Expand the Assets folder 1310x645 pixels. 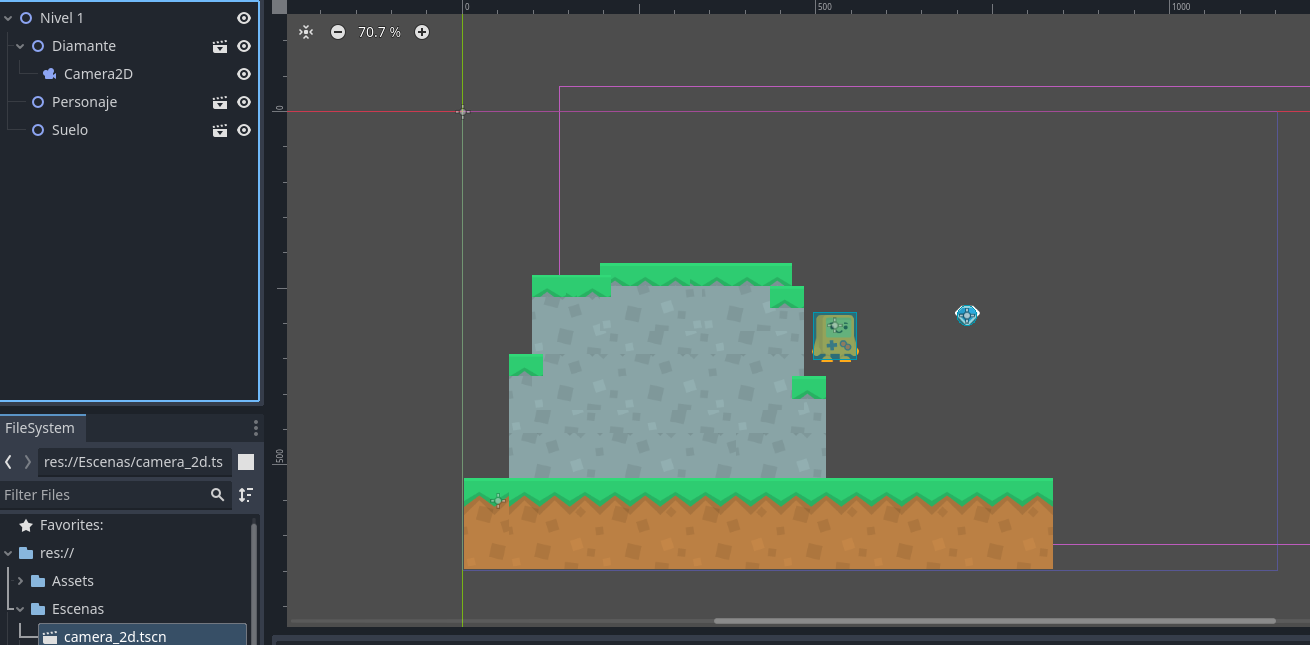tap(20, 581)
